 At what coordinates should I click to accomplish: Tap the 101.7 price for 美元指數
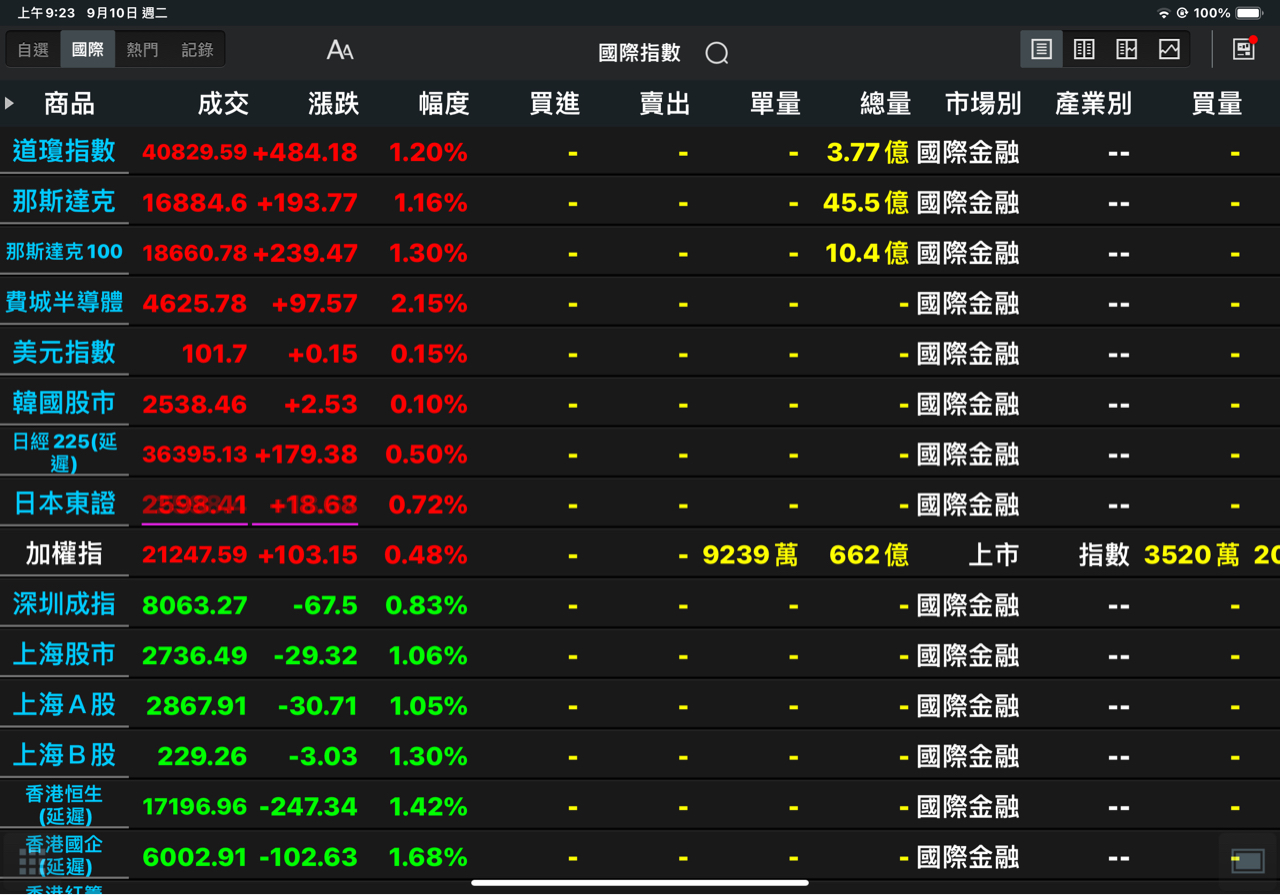pos(214,354)
